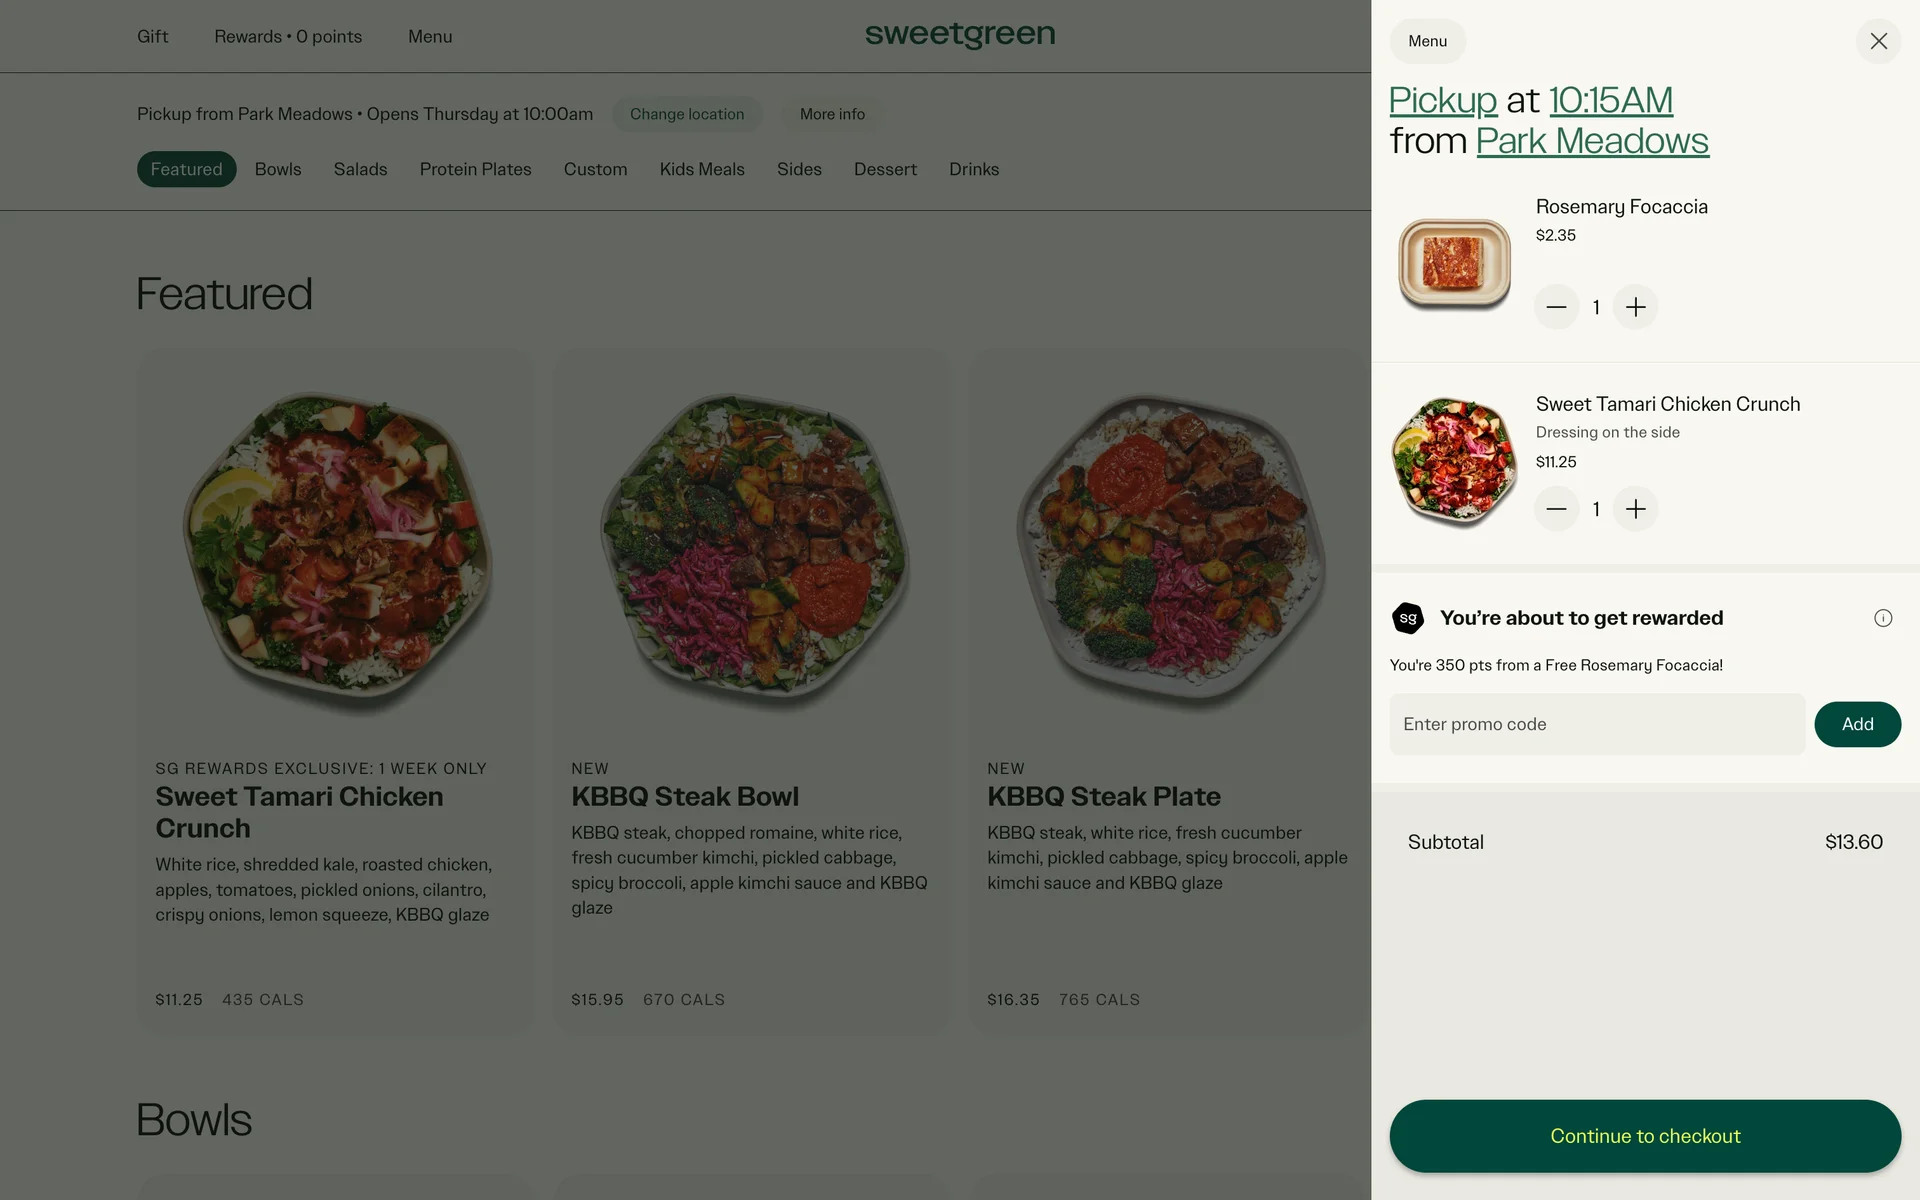Switch to the Protein Plates tab
The image size is (1920, 1200).
tap(475, 169)
